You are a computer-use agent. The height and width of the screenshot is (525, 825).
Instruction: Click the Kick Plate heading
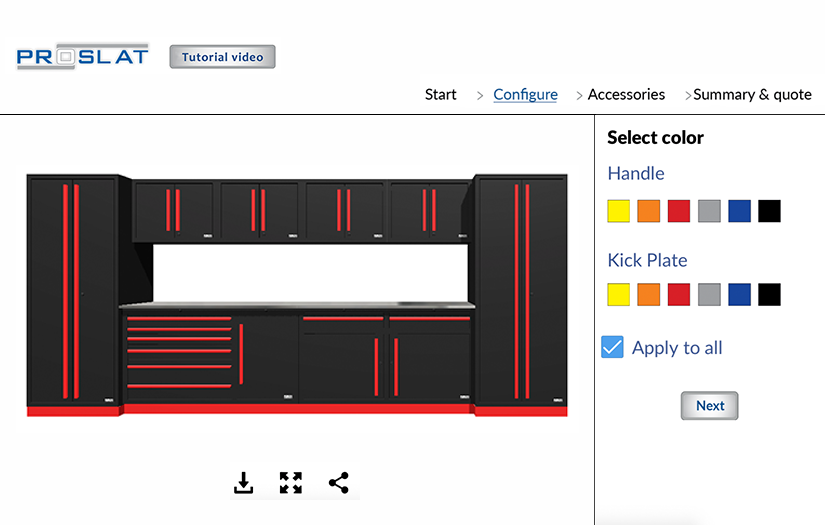pyautogui.click(x=647, y=260)
